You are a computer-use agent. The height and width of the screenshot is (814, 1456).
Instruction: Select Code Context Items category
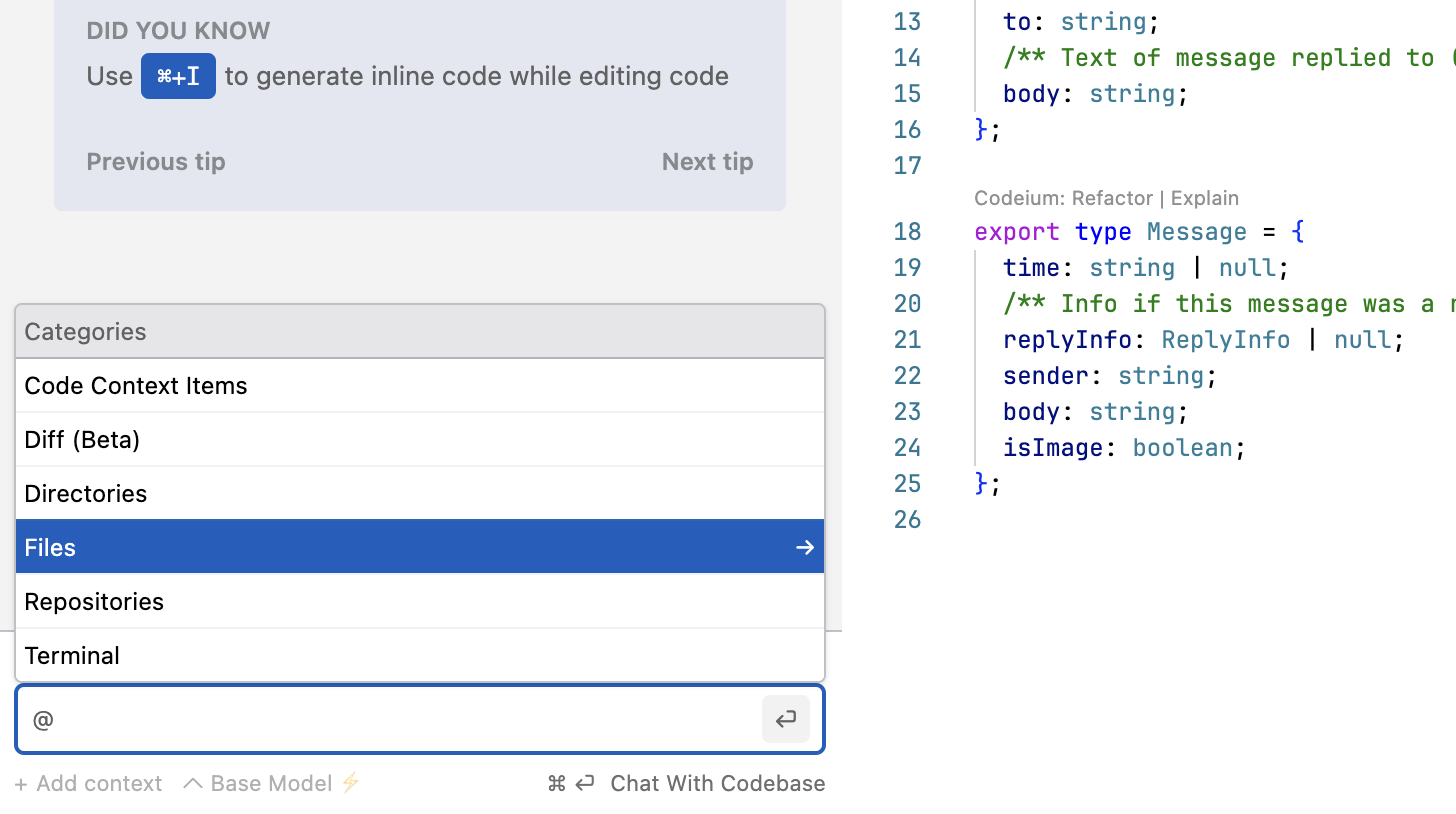tap(136, 386)
